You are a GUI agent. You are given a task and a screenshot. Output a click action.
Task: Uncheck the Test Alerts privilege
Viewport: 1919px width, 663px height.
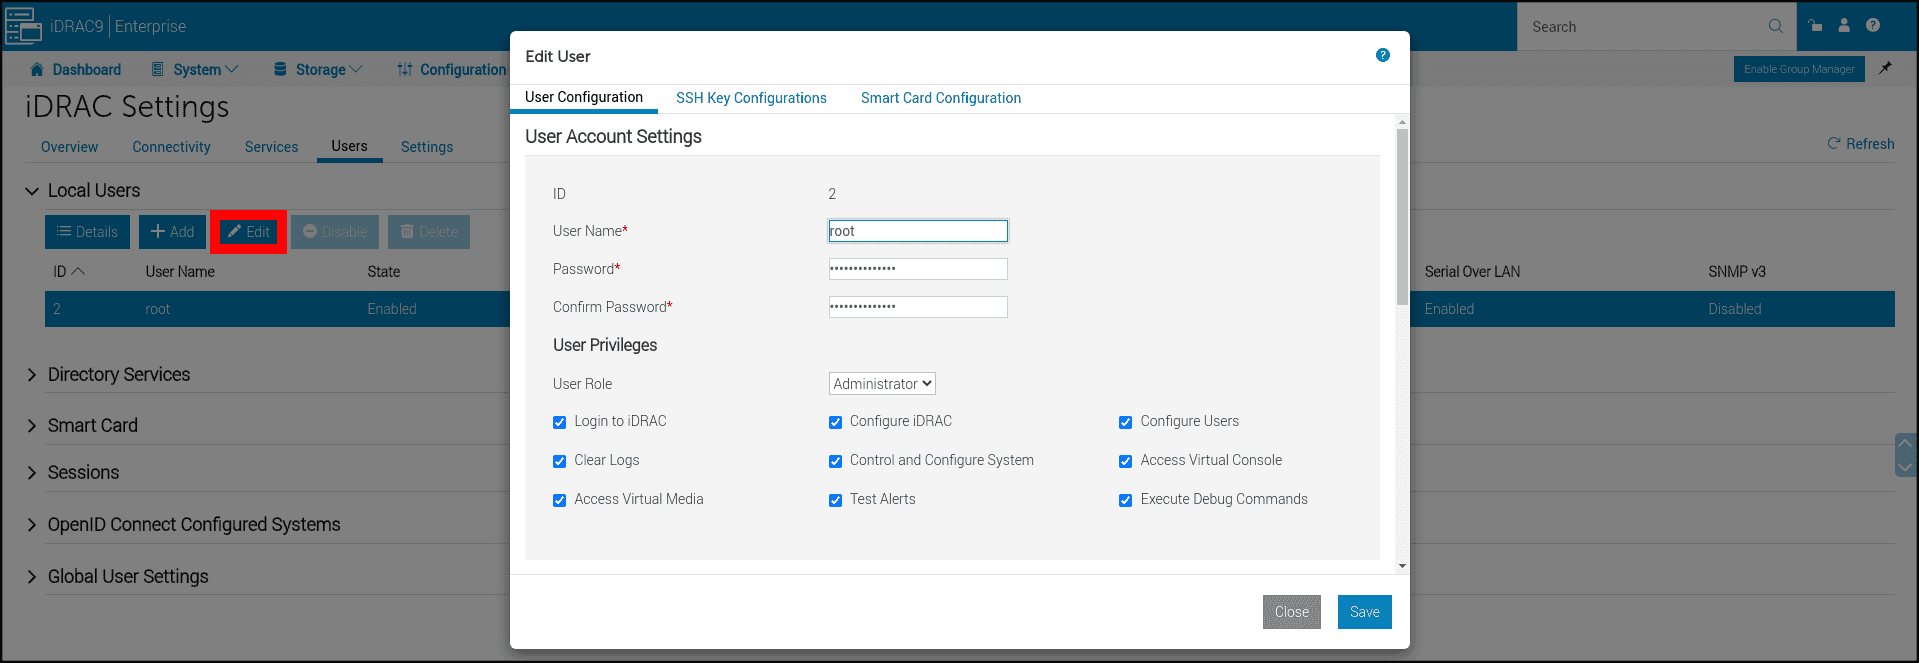pyautogui.click(x=835, y=500)
